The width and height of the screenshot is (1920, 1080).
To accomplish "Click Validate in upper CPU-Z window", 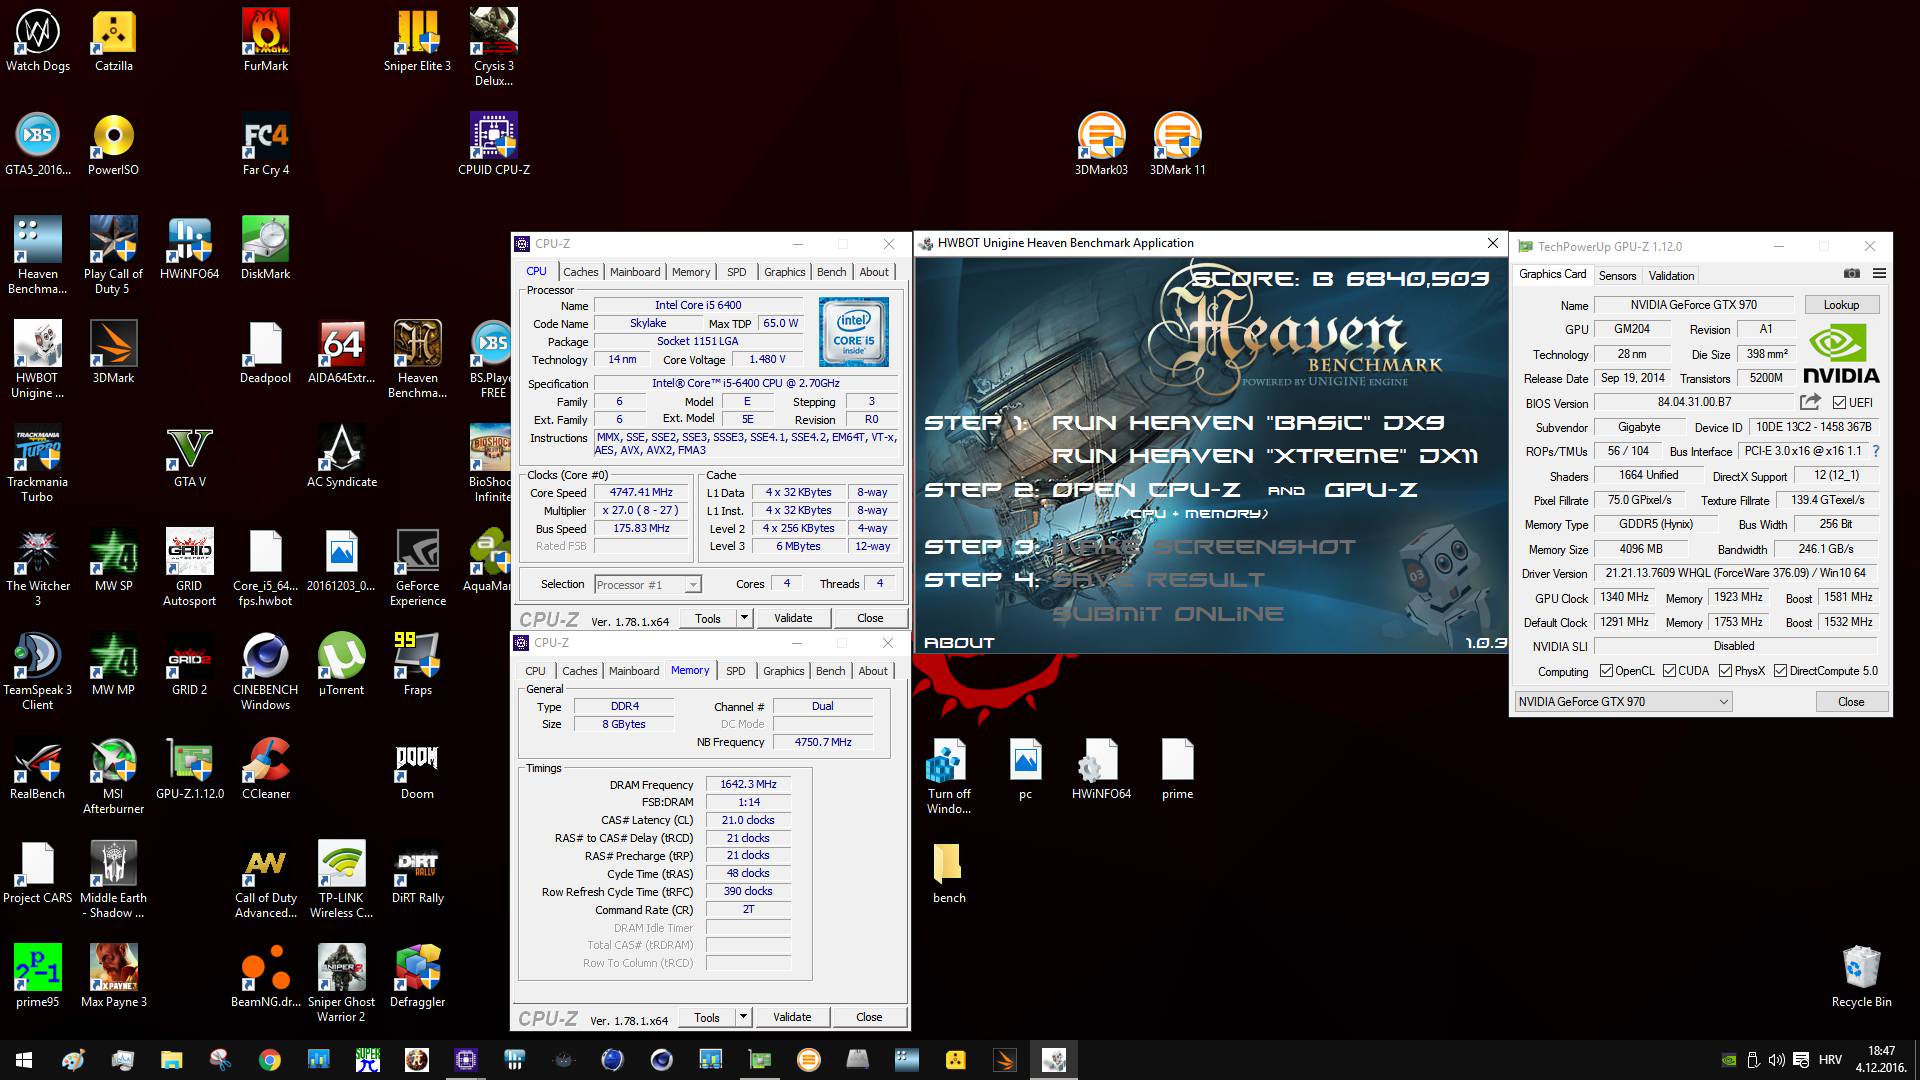I will pyautogui.click(x=793, y=618).
